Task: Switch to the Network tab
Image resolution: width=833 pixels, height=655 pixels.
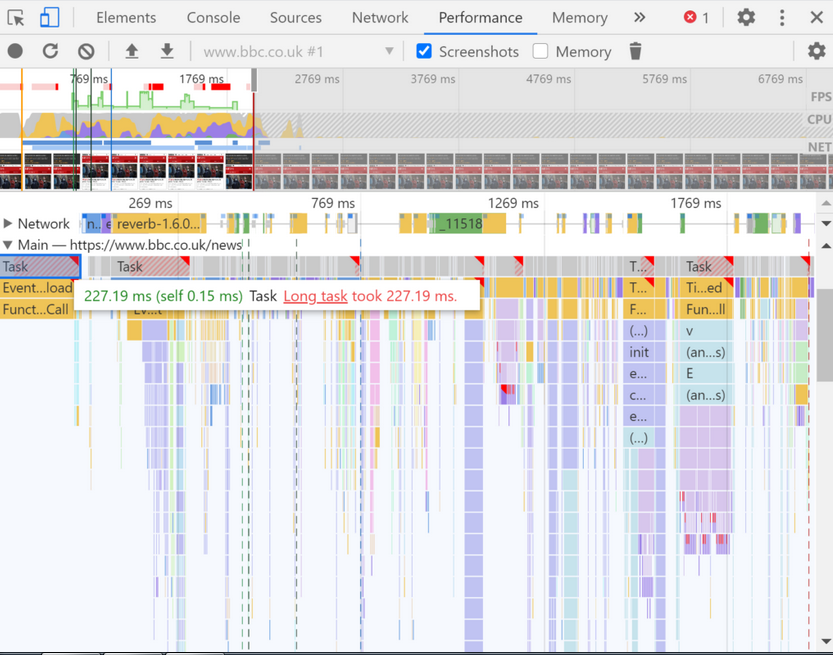Action: 380,18
